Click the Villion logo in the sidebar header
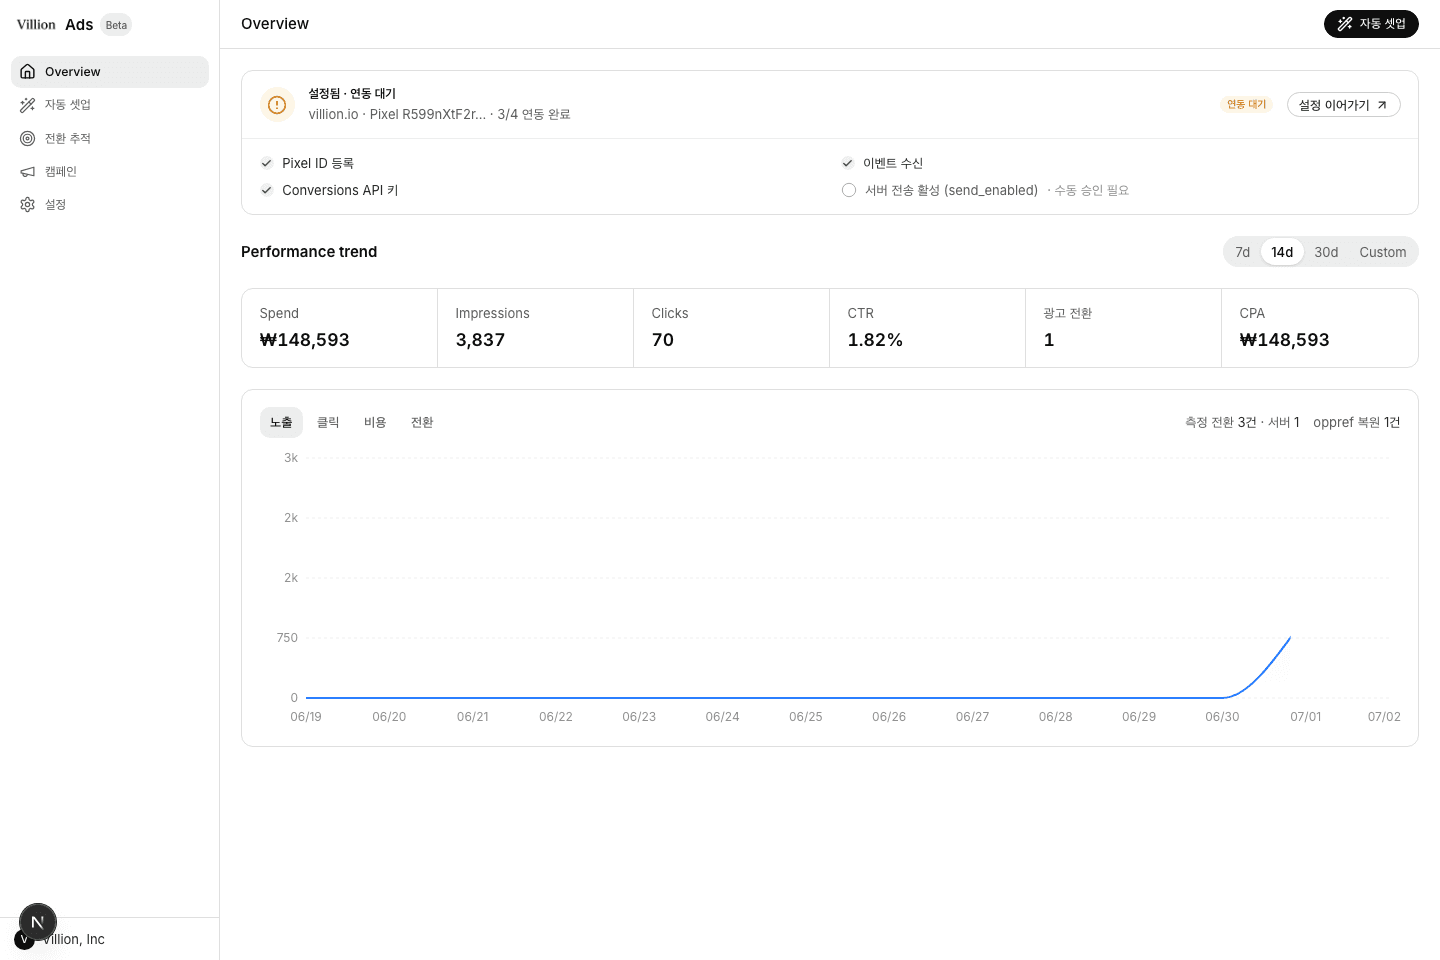 (x=36, y=25)
